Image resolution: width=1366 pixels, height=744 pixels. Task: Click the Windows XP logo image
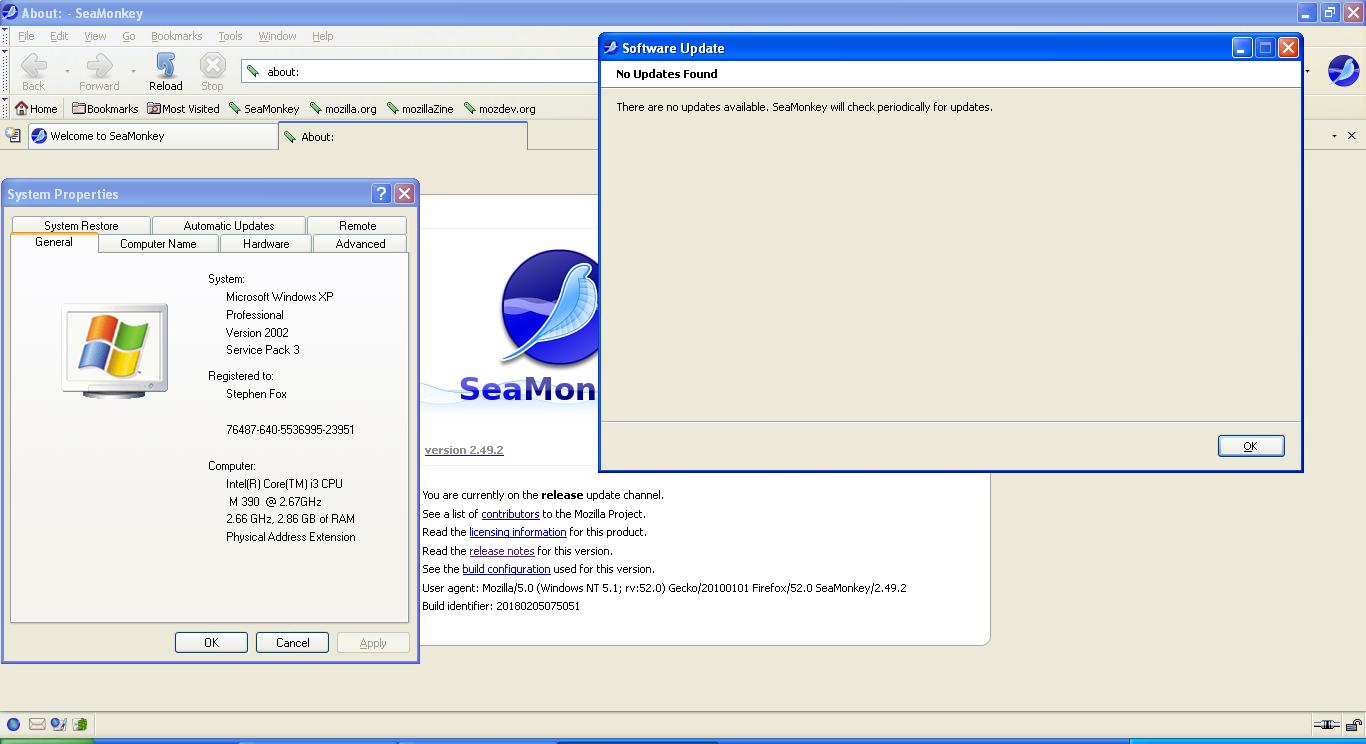115,349
